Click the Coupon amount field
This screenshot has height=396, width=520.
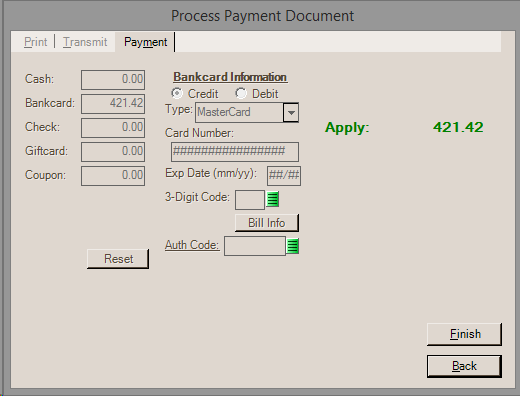point(113,176)
